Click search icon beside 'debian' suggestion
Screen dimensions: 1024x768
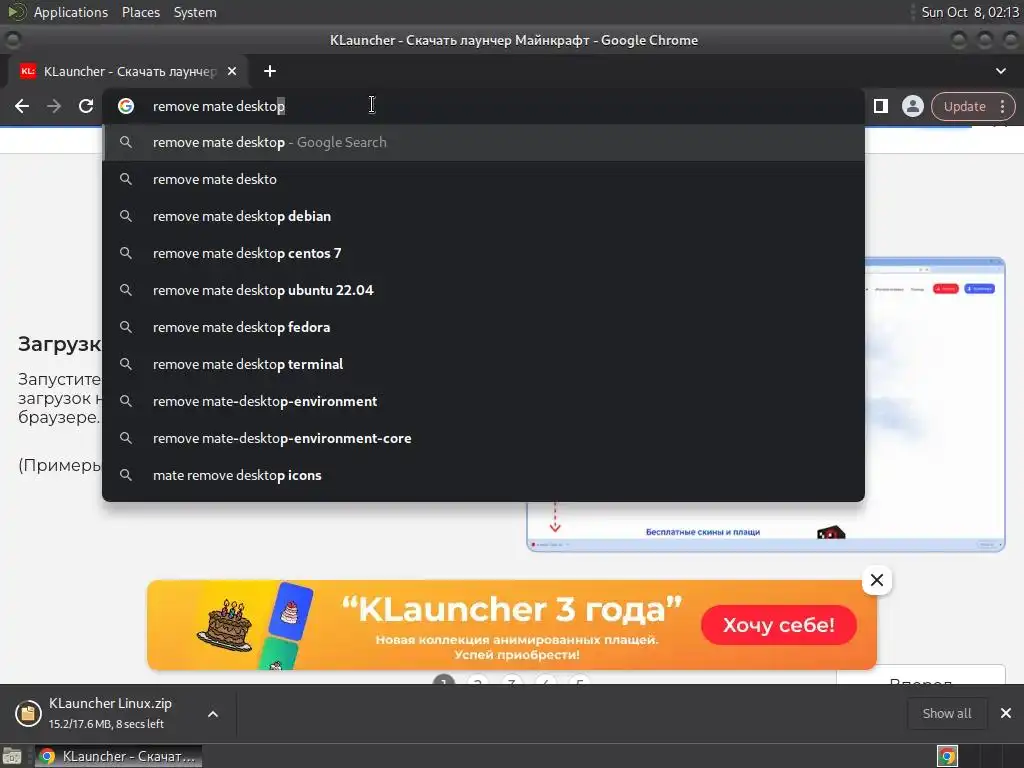point(126,216)
